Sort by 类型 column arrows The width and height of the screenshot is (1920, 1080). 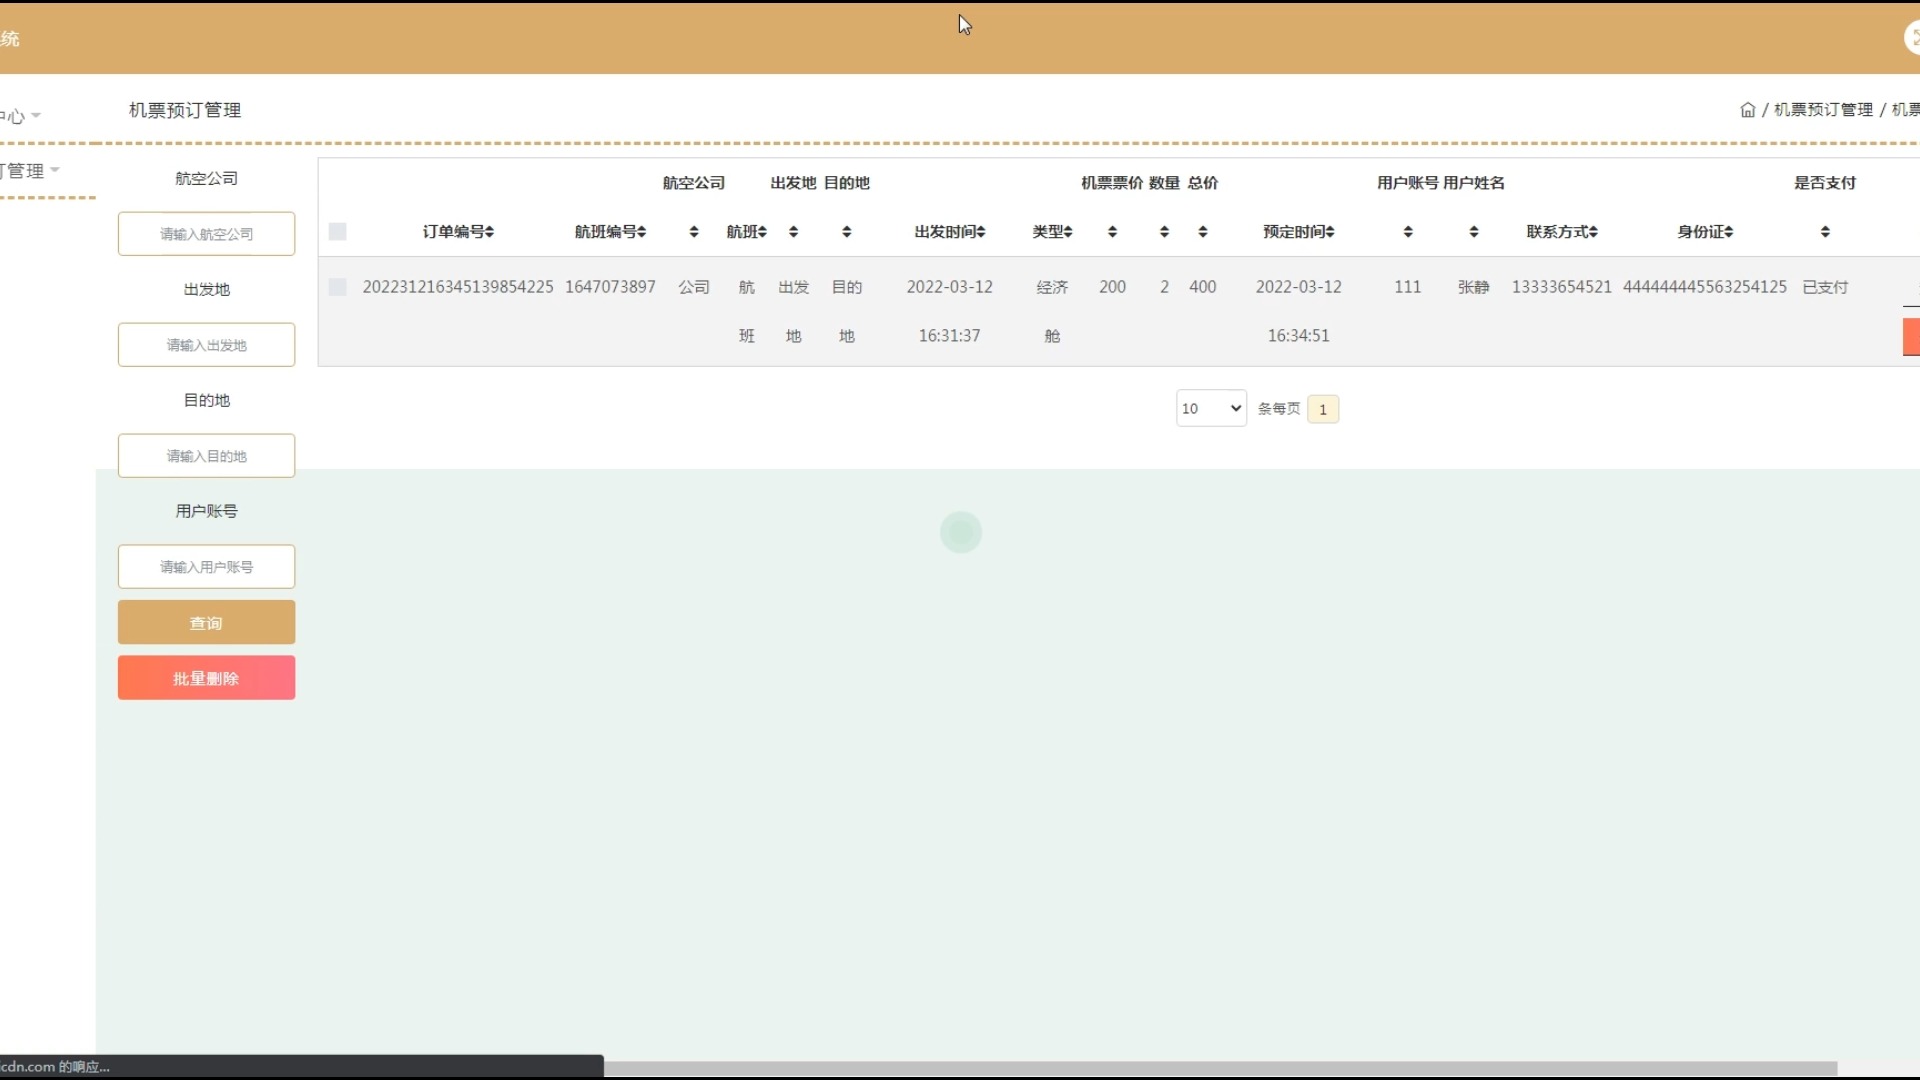tap(1068, 232)
